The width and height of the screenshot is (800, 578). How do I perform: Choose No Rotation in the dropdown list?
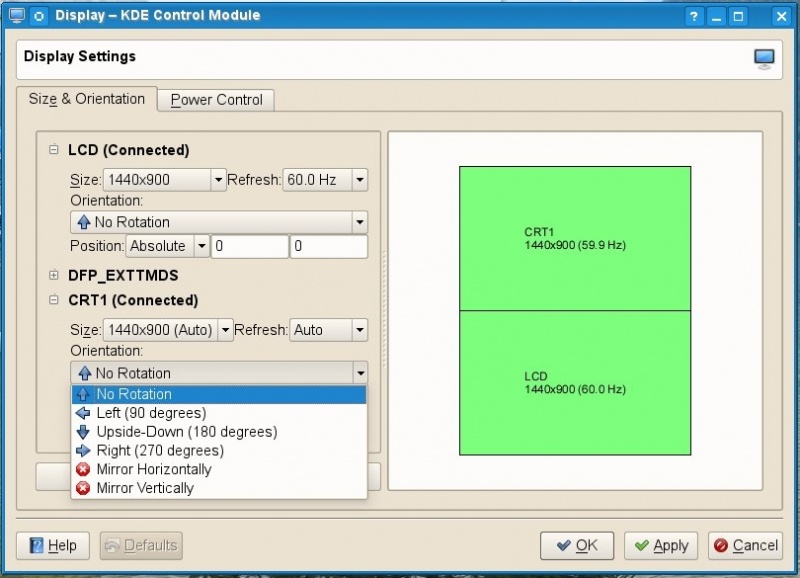(133, 394)
